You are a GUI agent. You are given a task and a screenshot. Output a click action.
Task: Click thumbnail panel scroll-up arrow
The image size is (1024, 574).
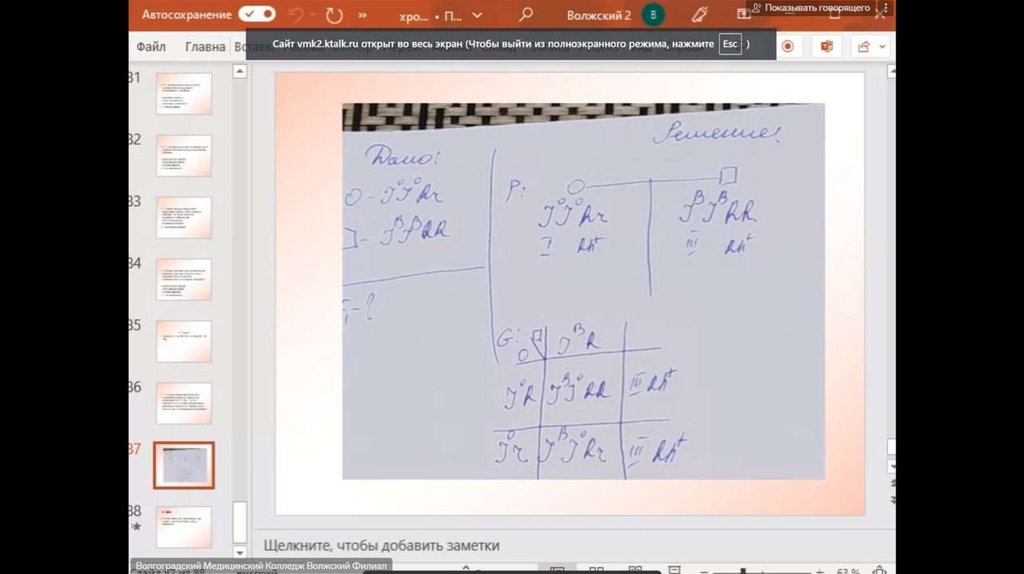click(x=240, y=71)
